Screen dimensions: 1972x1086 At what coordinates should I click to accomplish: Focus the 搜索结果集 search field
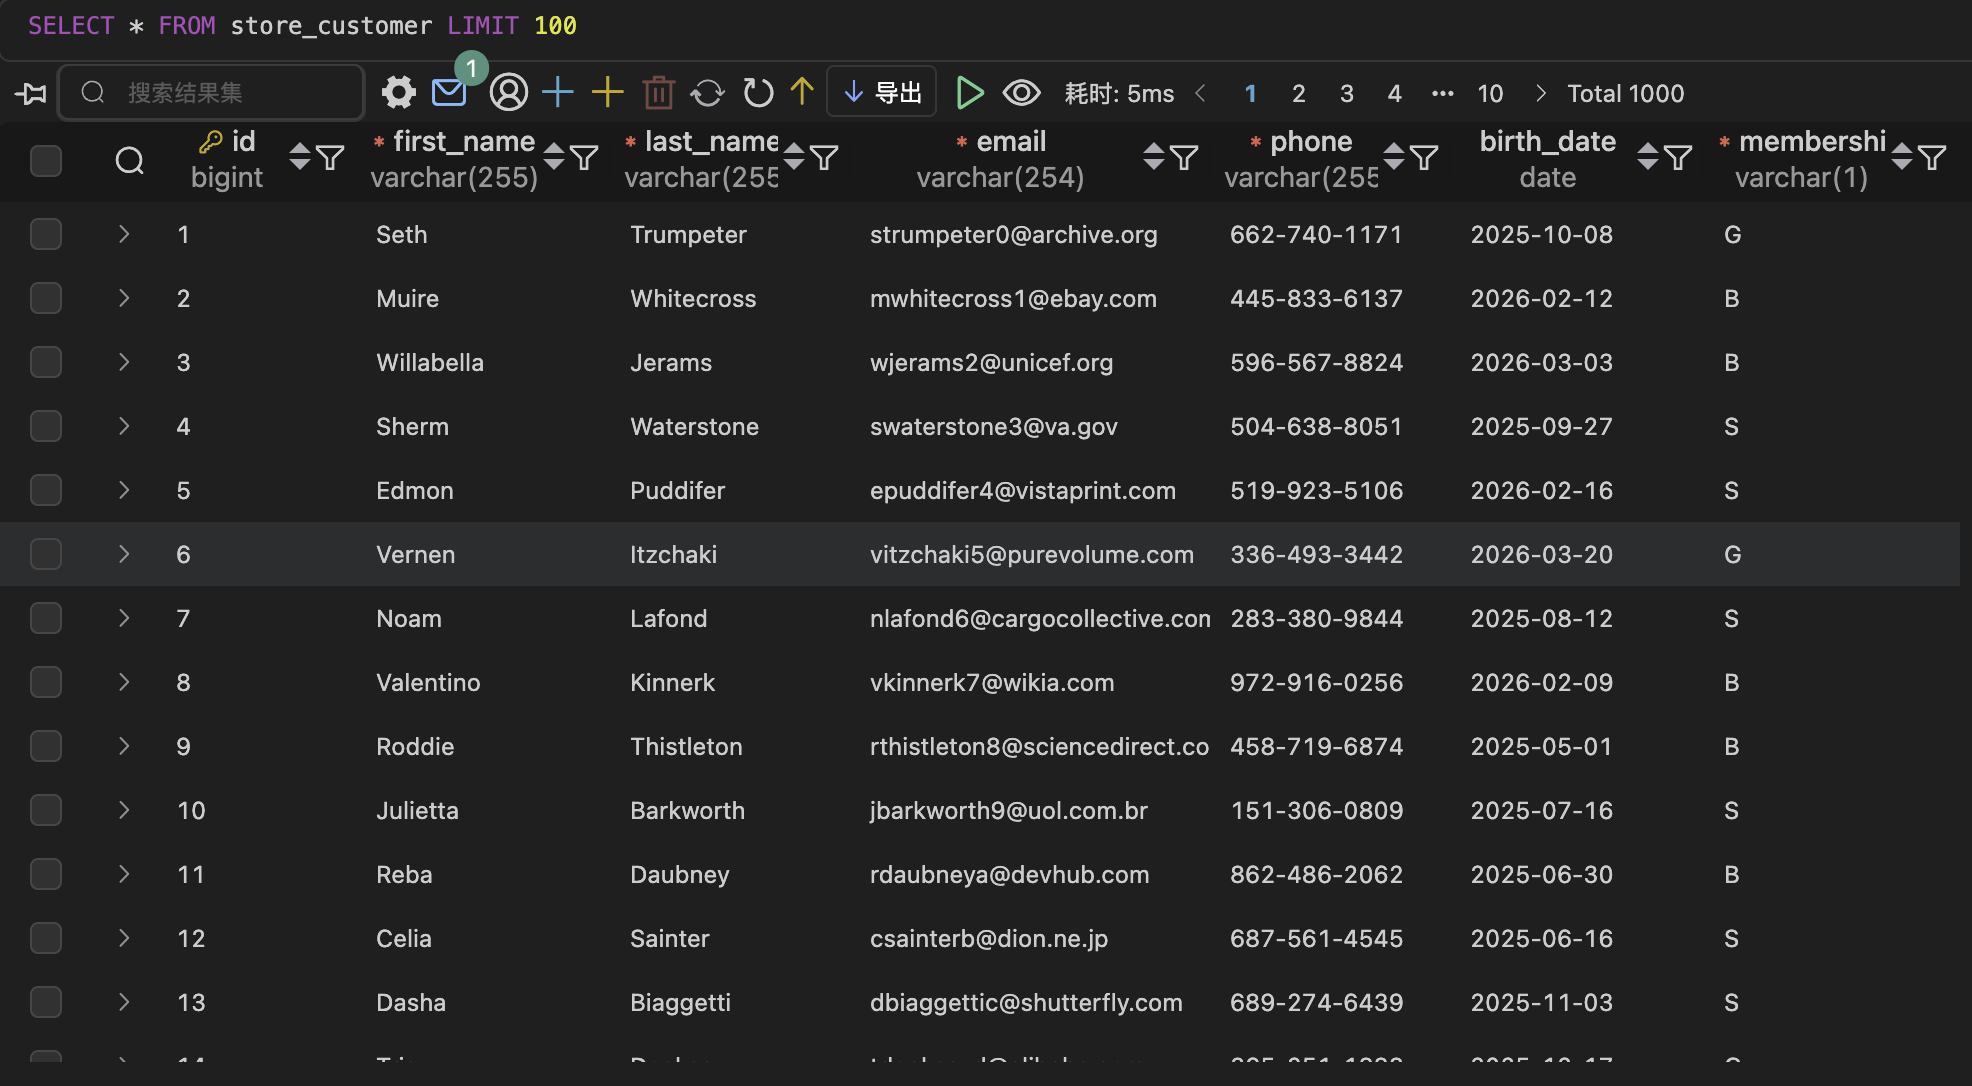point(211,93)
